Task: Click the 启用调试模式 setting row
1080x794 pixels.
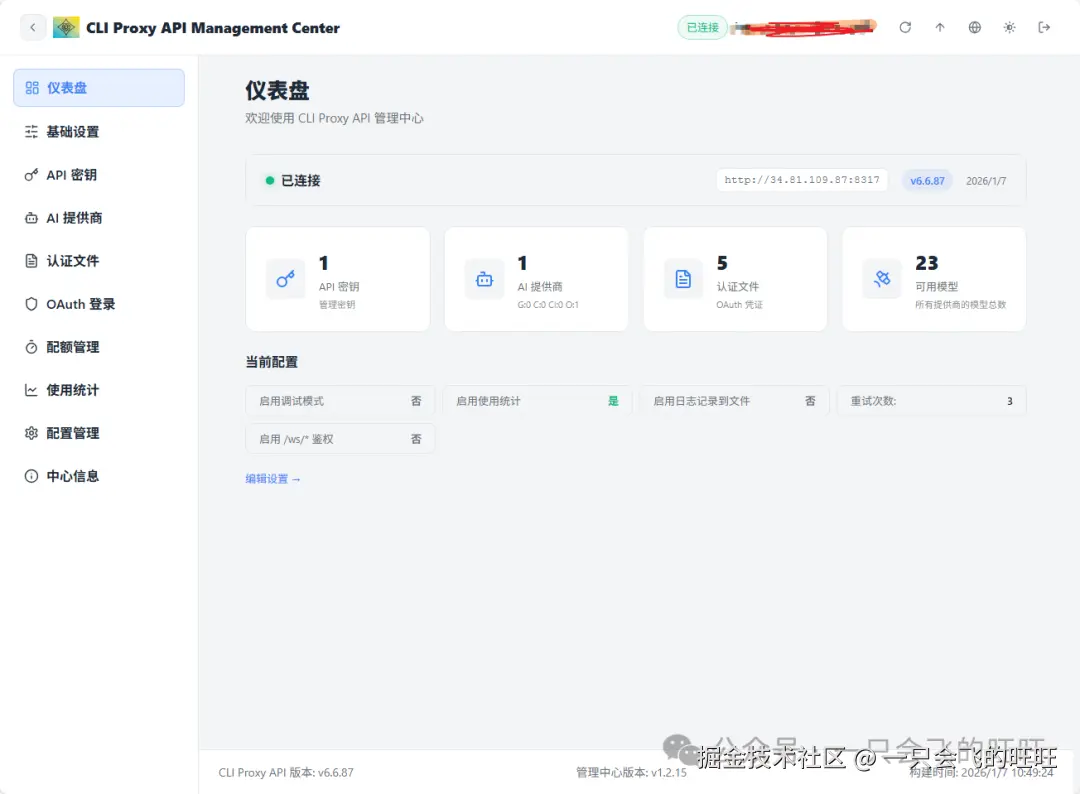Action: tap(340, 401)
